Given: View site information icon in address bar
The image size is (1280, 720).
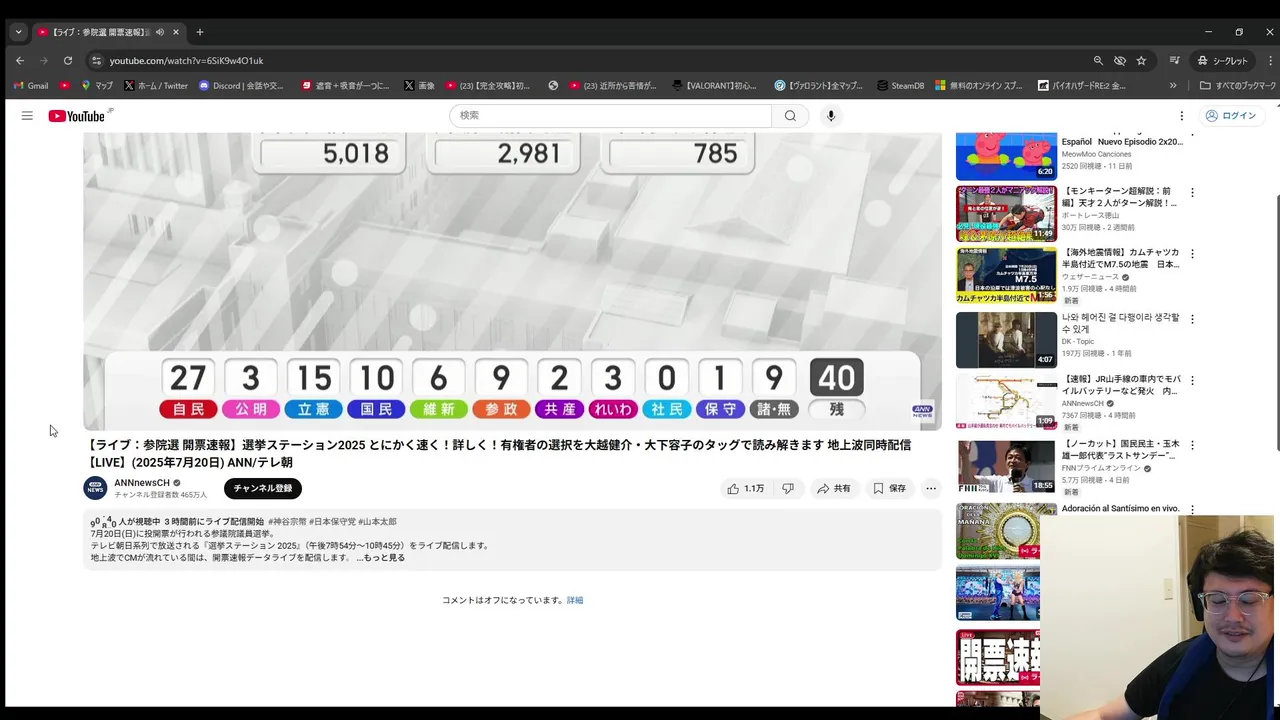Looking at the screenshot, I should [x=96, y=61].
